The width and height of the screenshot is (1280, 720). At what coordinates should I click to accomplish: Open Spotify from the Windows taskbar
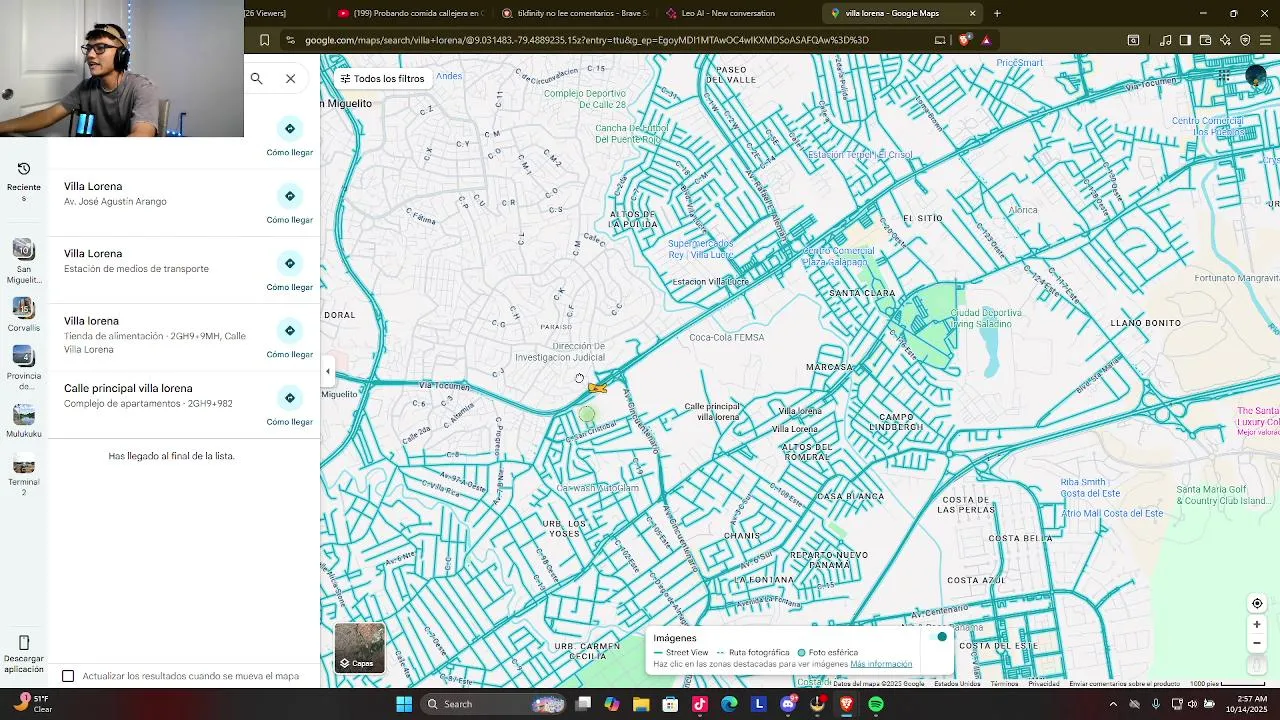coord(876,704)
